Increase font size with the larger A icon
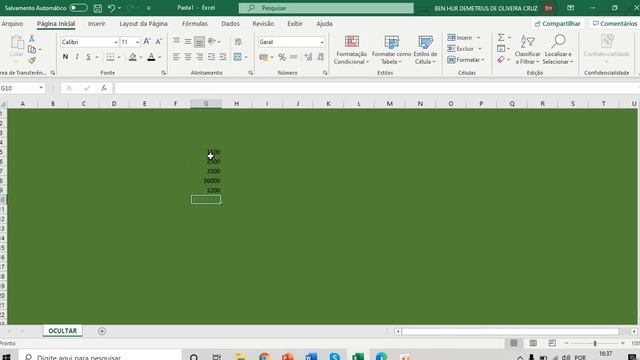Image resolution: width=640 pixels, height=360 pixels. (147, 42)
